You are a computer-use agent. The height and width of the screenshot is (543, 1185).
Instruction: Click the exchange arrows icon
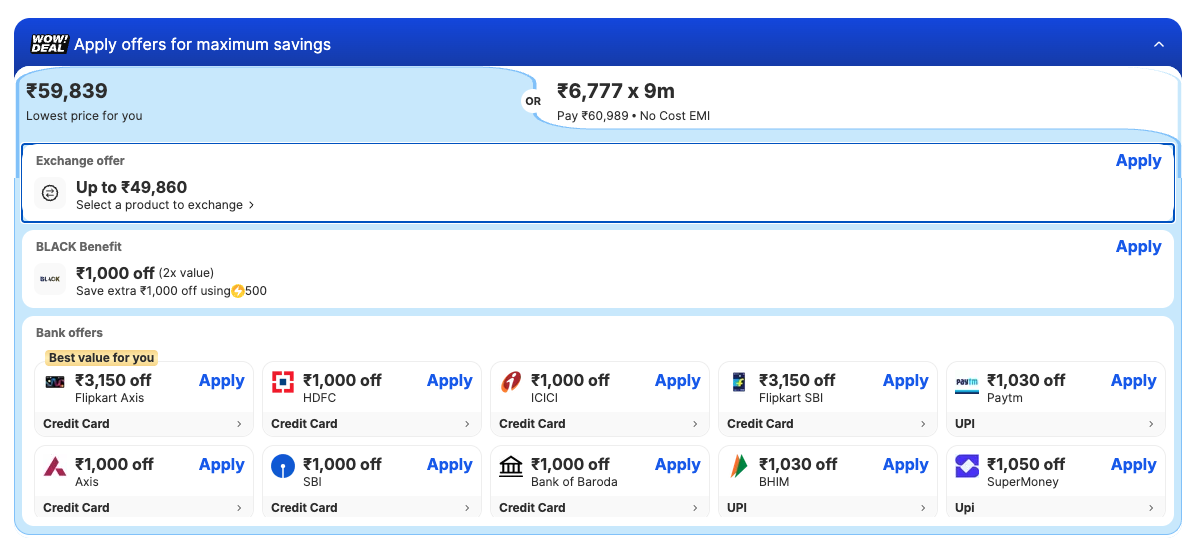tap(50, 194)
